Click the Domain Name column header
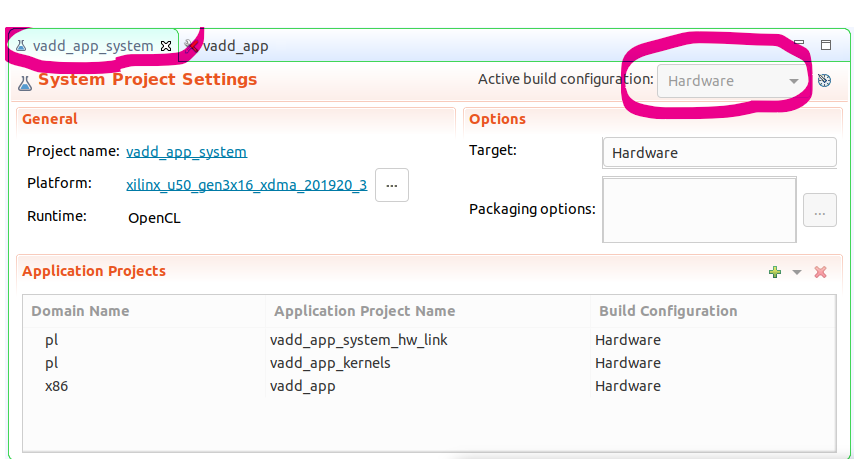Image resolution: width=854 pixels, height=459 pixels. (80, 311)
